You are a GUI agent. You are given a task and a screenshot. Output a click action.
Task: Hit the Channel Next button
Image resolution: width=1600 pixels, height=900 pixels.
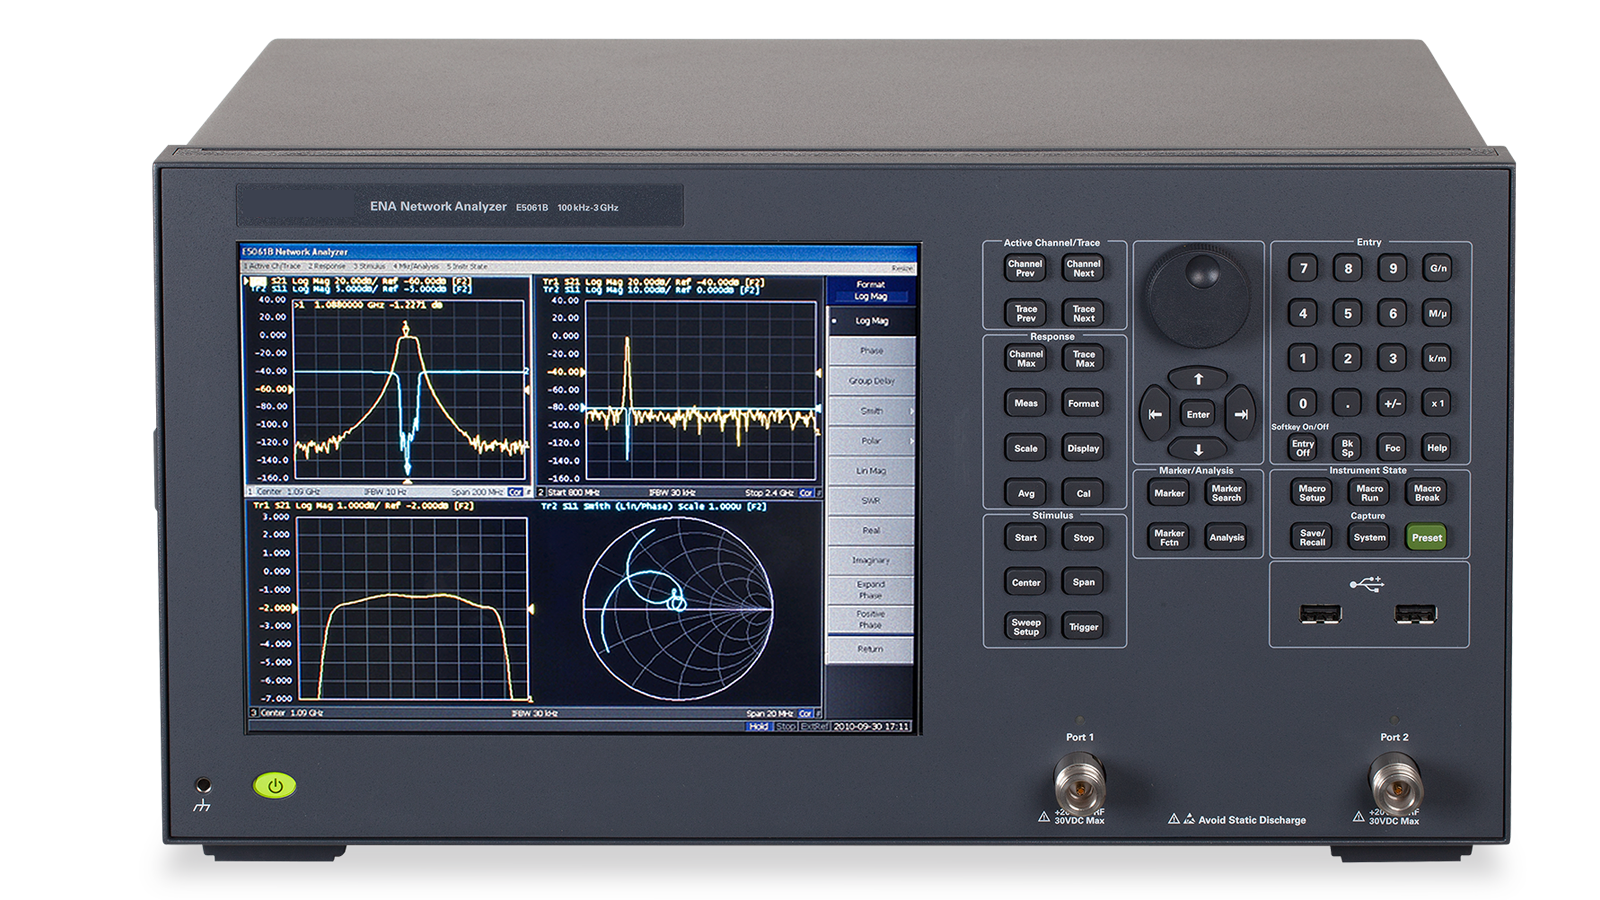tap(1083, 269)
